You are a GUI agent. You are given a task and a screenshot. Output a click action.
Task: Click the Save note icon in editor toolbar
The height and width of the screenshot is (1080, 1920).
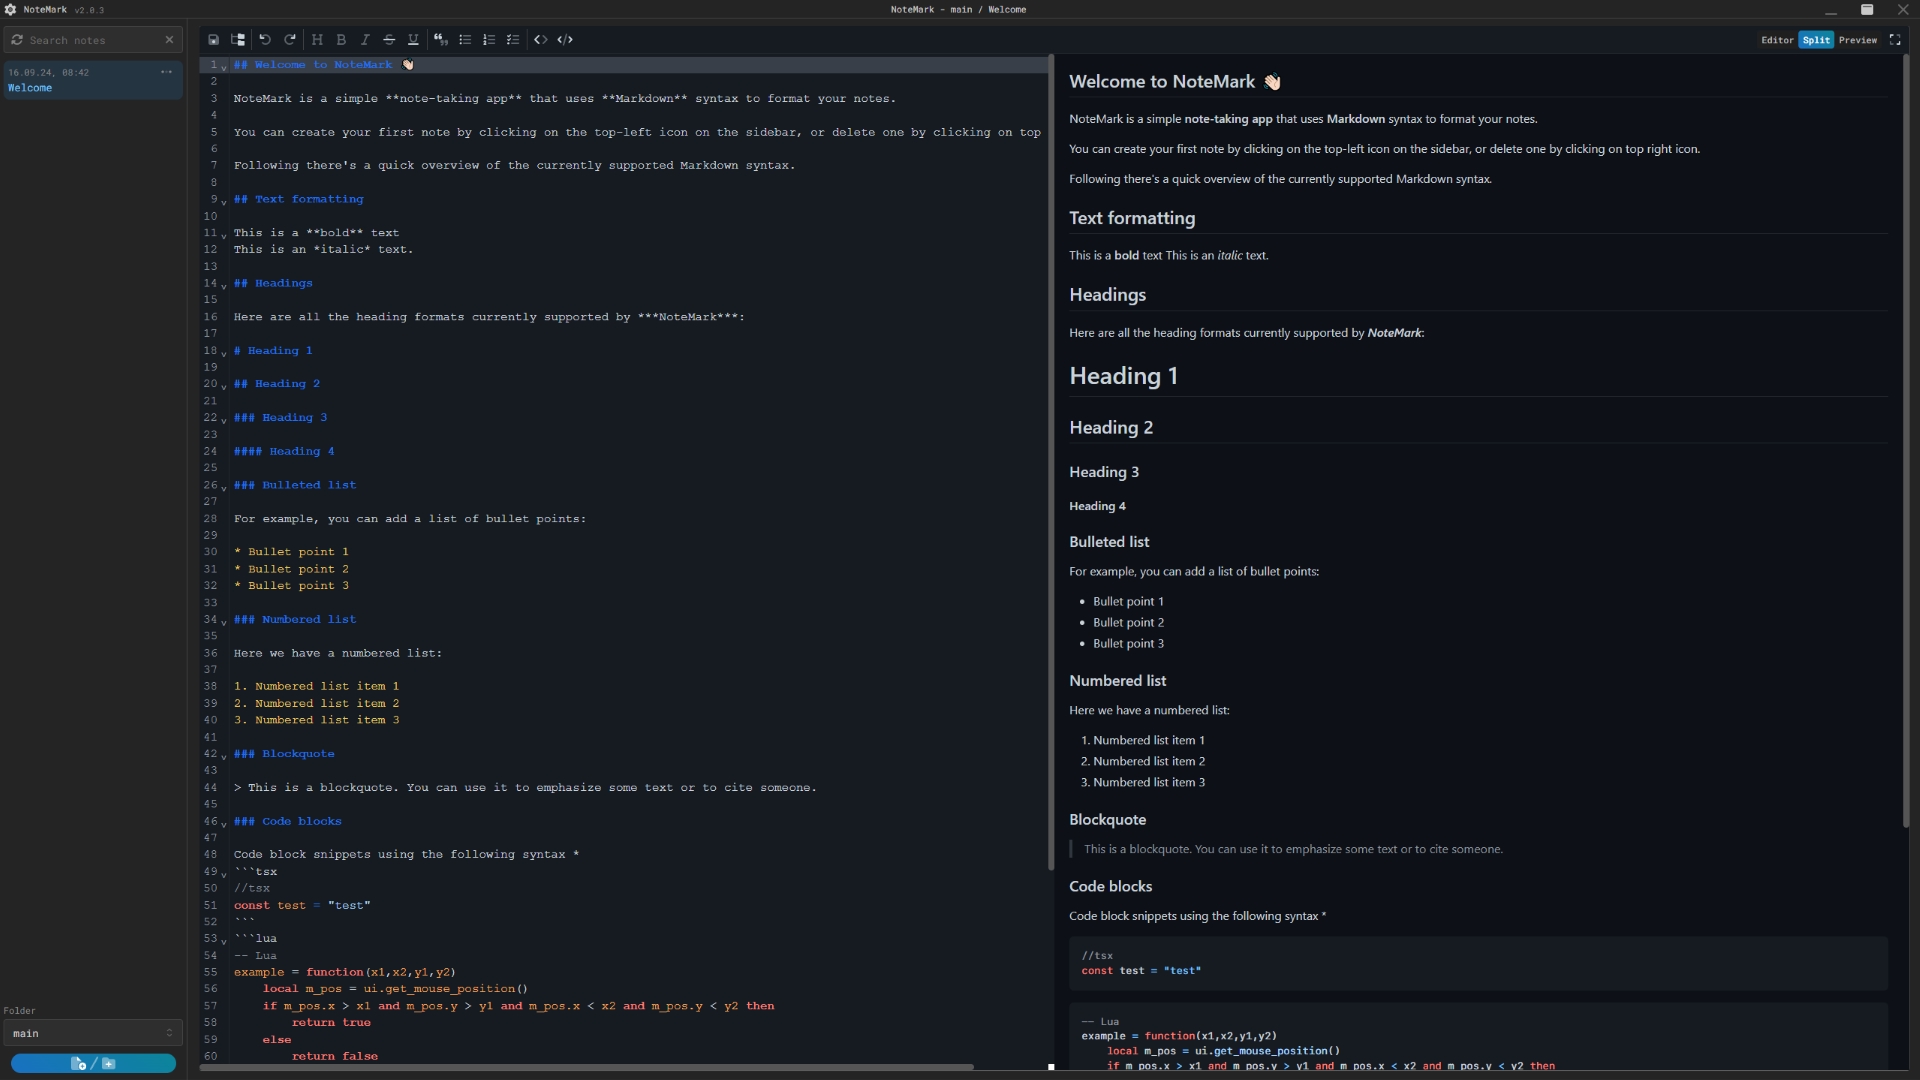pos(213,40)
